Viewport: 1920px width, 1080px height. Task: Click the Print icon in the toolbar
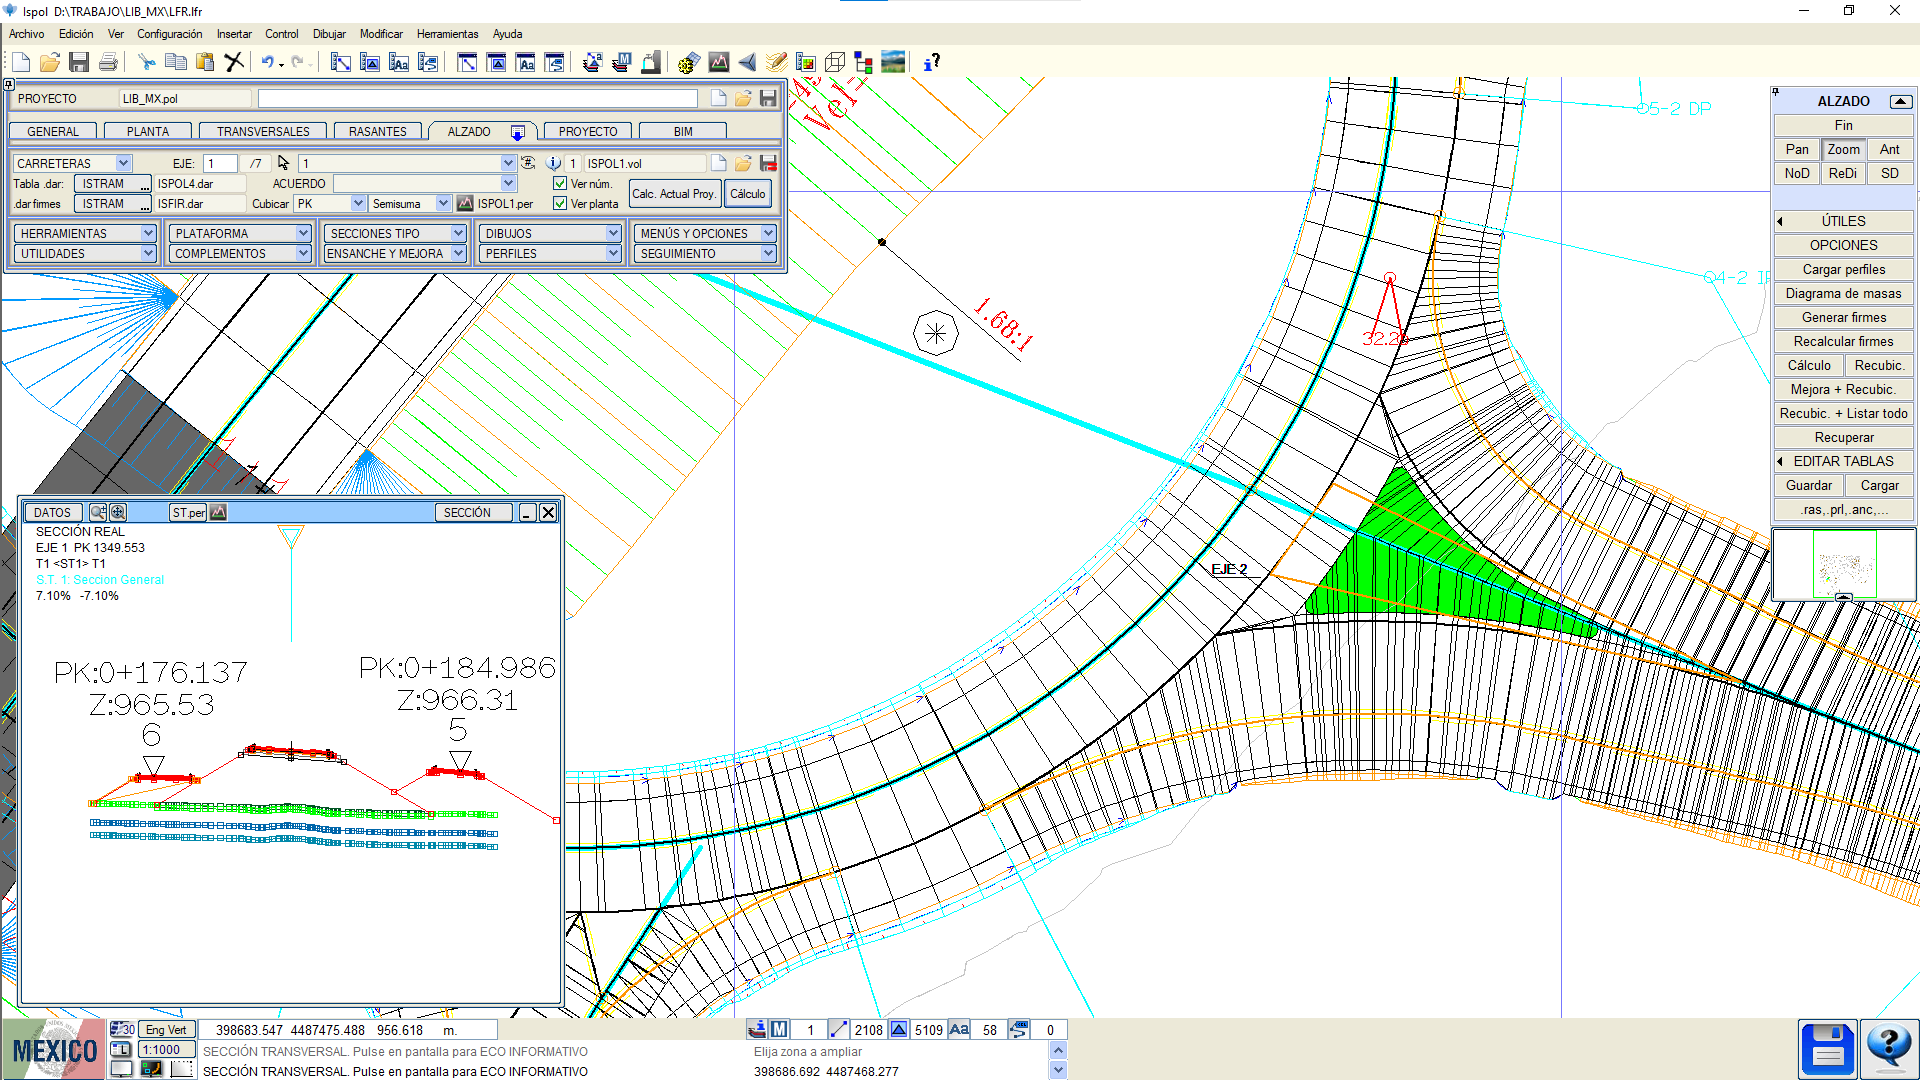tap(108, 63)
